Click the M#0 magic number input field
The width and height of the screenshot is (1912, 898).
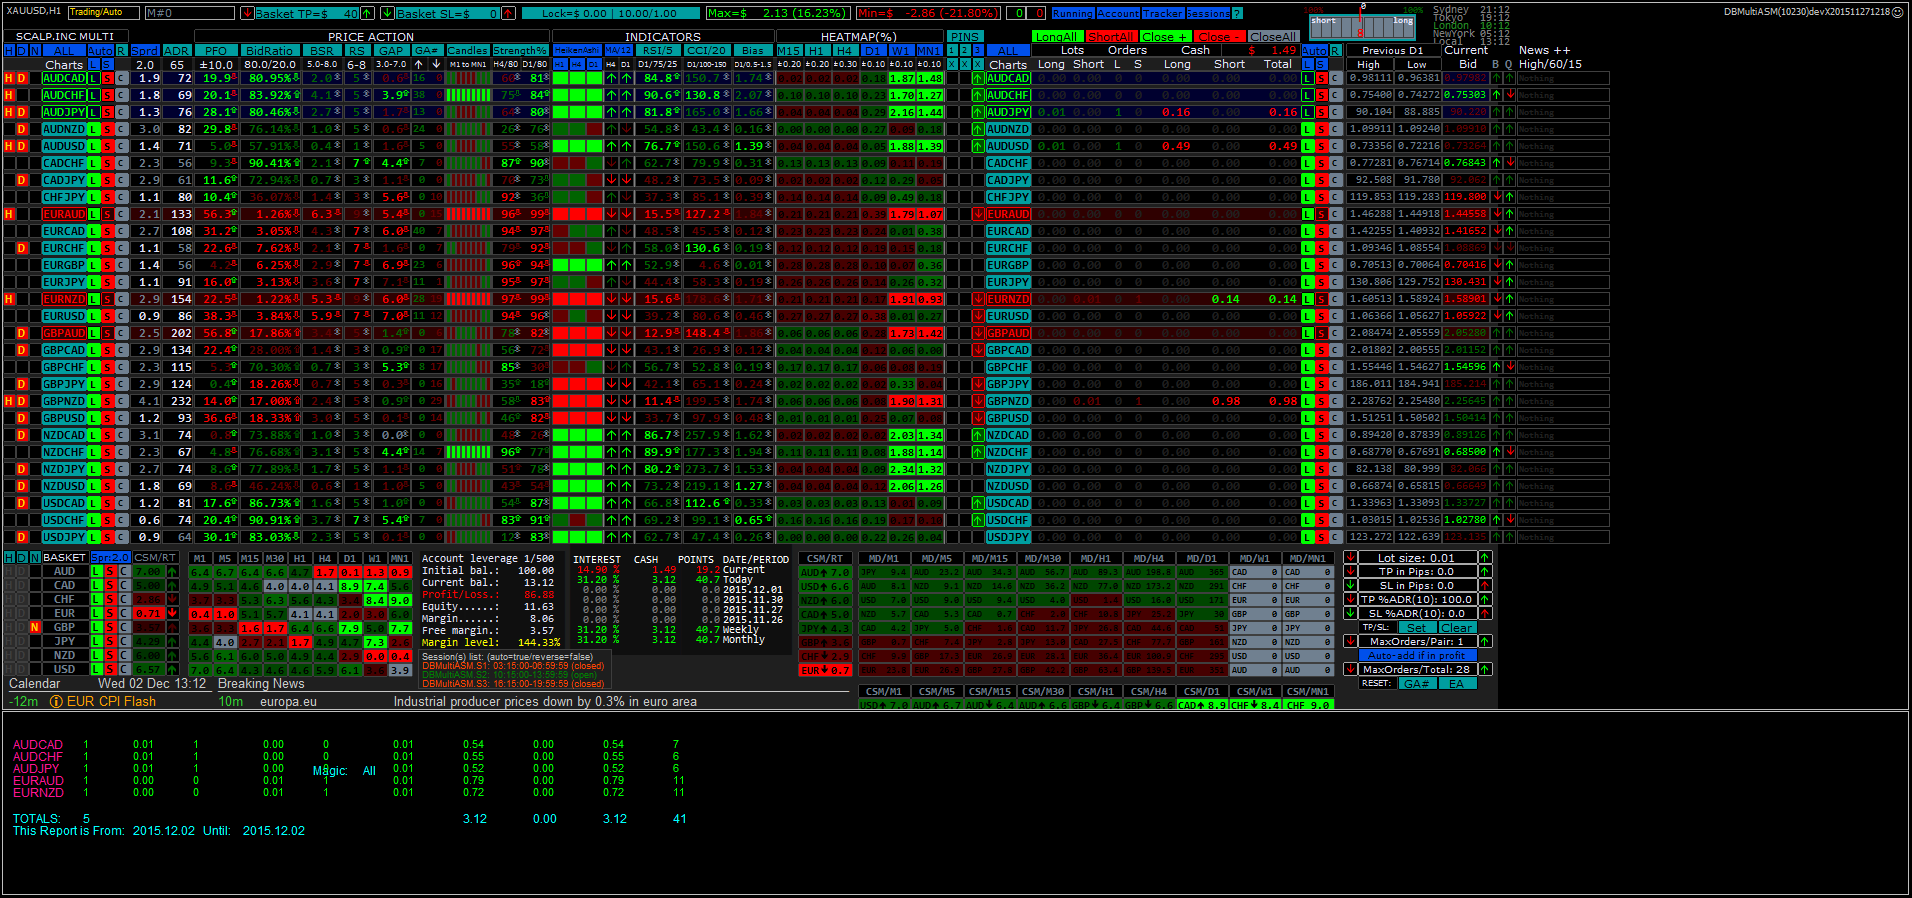click(190, 13)
